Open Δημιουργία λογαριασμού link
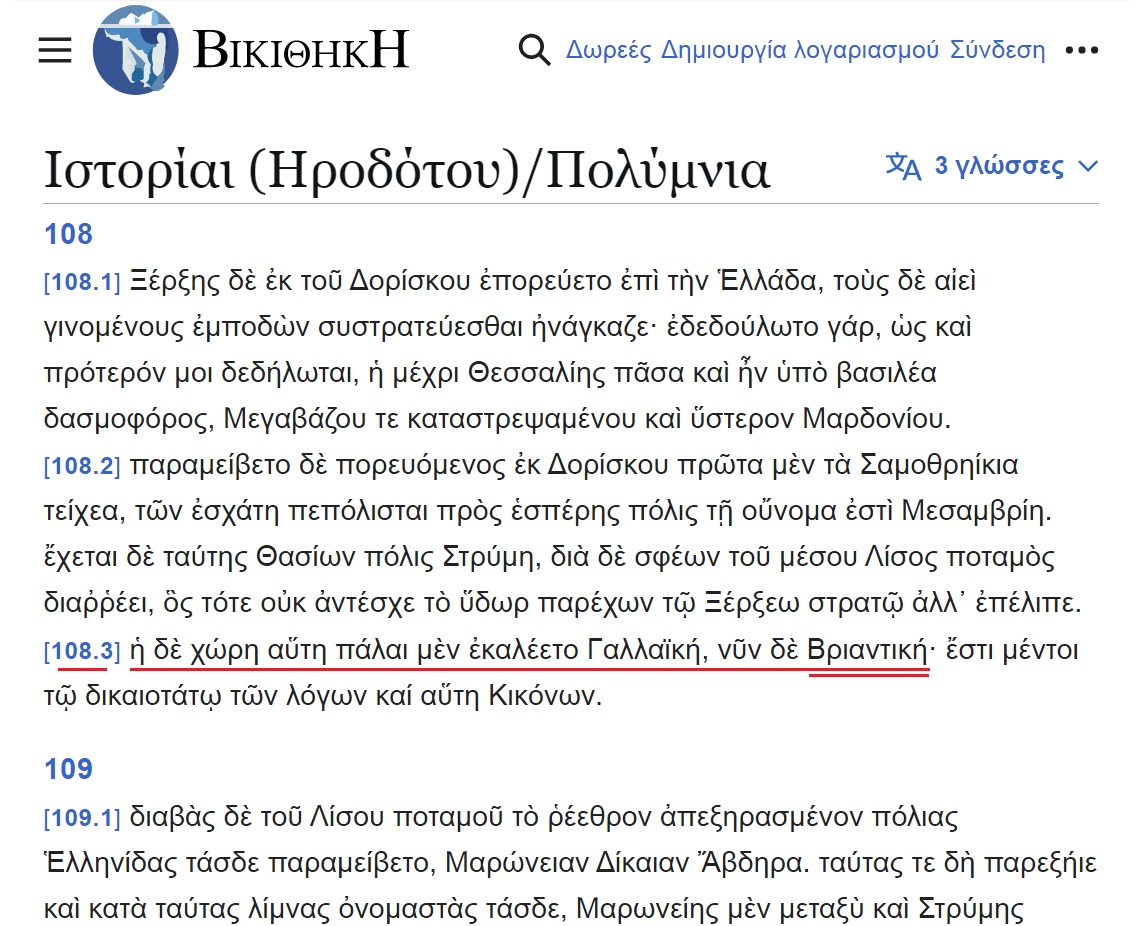The width and height of the screenshot is (1142, 926). [800, 50]
